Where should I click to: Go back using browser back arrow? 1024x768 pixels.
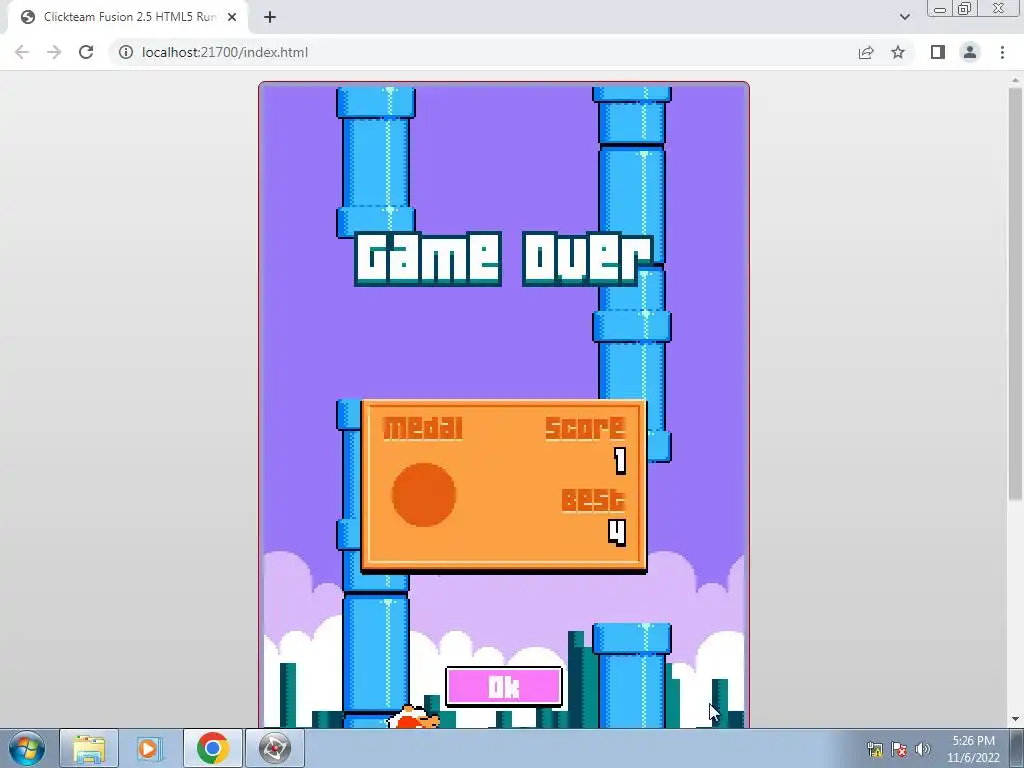click(22, 52)
